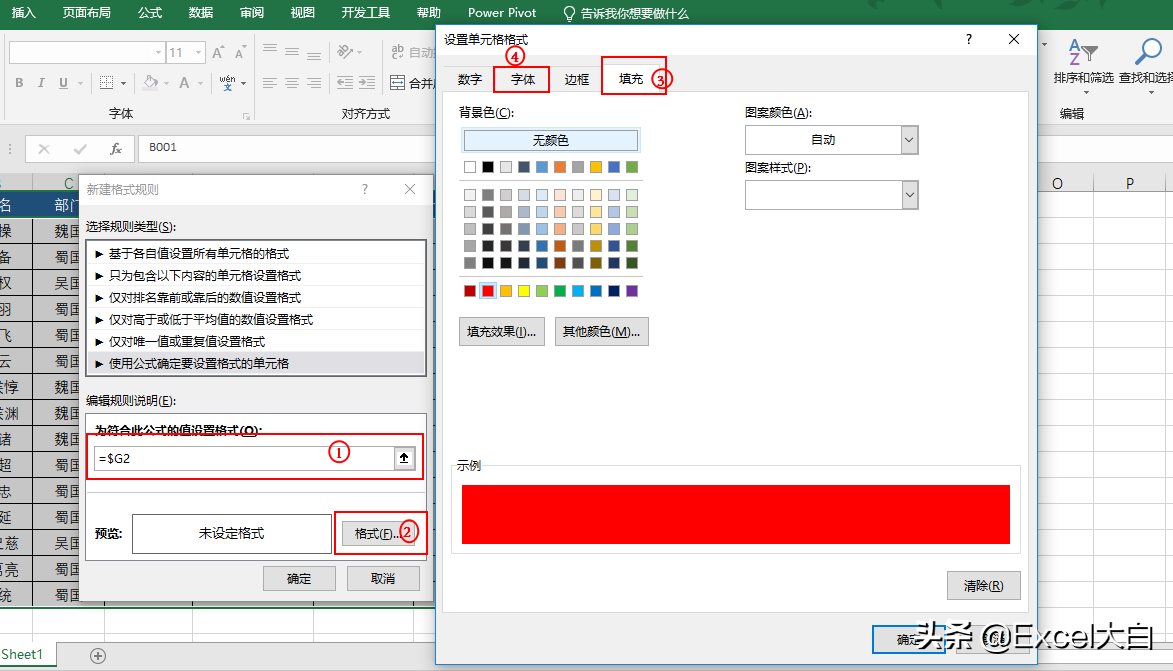Select rule type 仅对唯一值或重复值设置格式

[x=256, y=341]
